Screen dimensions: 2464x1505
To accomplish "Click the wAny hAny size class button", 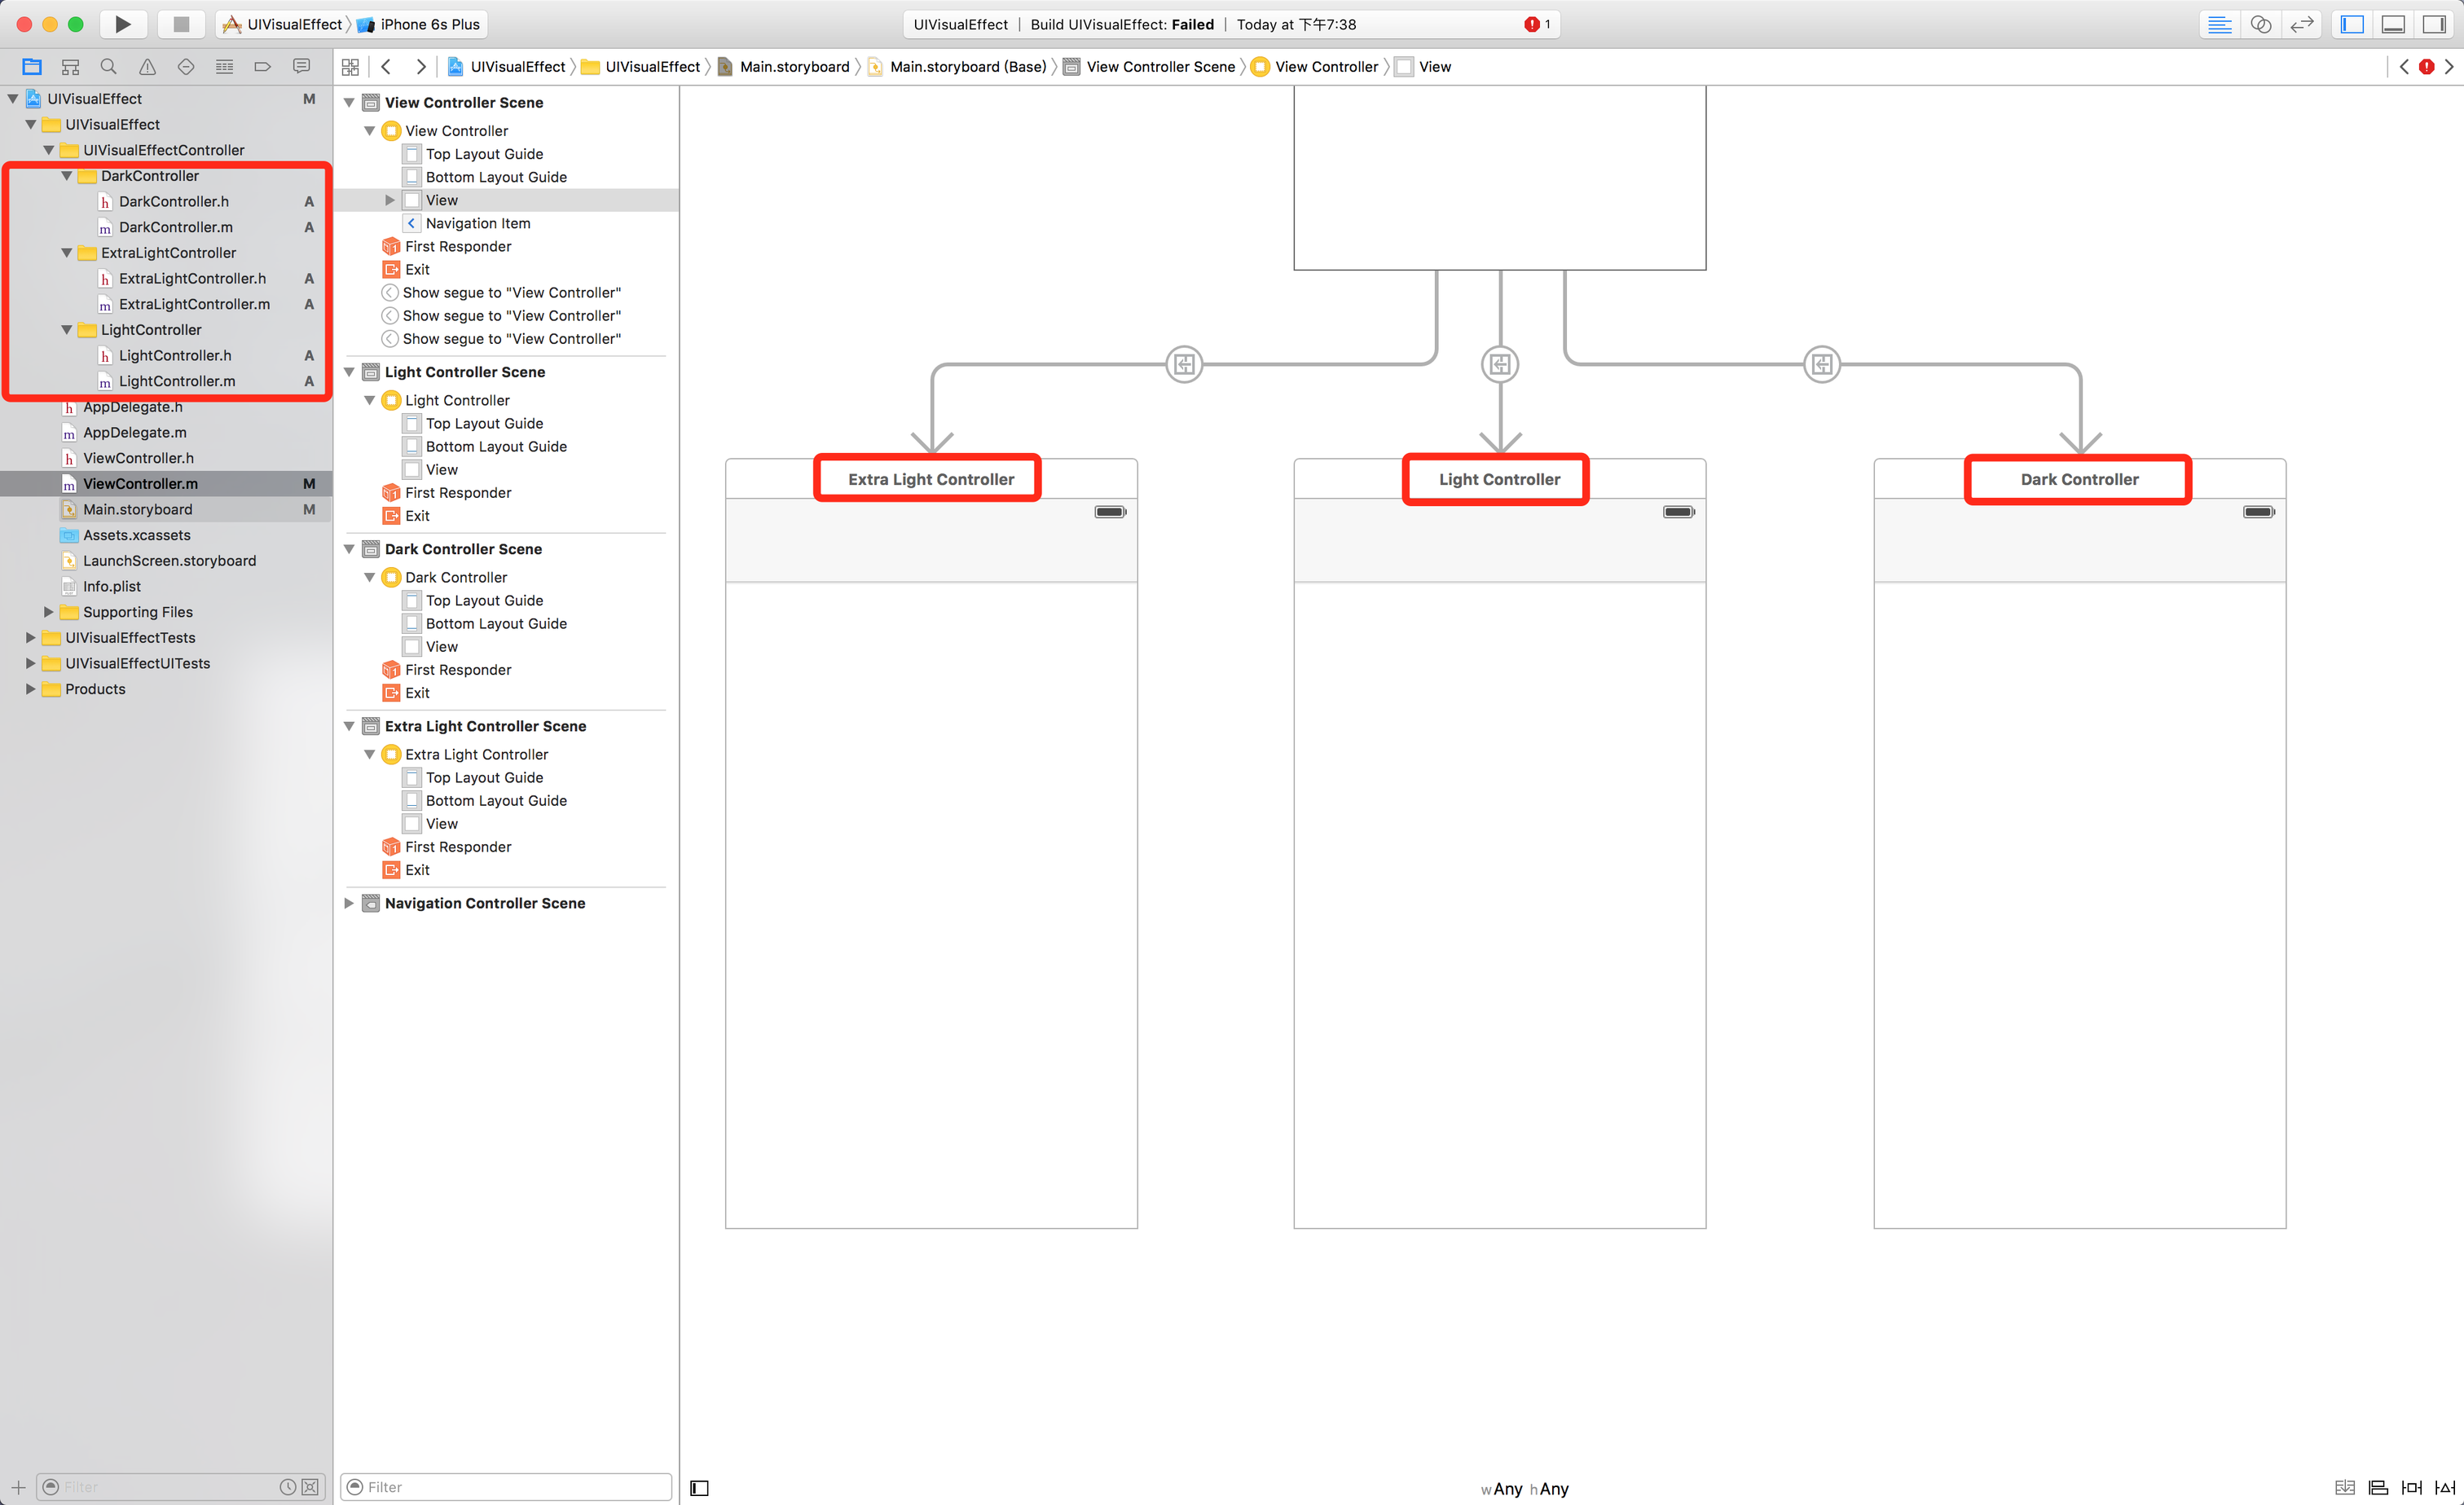I will (x=1525, y=1488).
